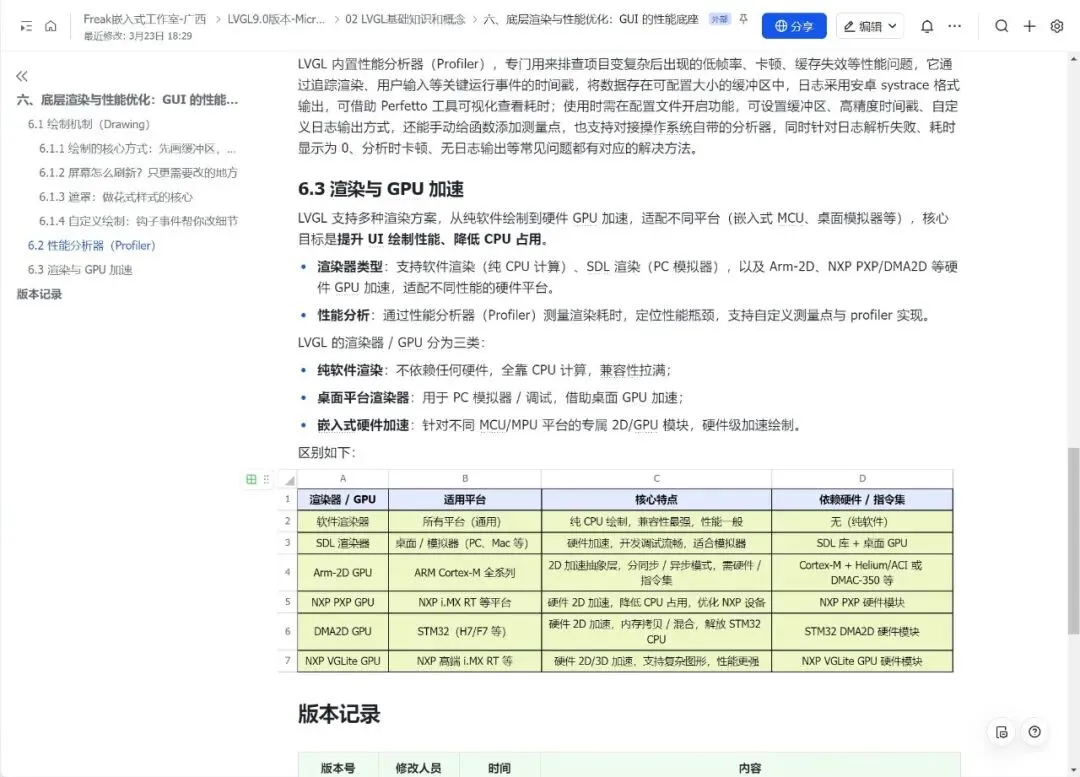Click the ARM Cortex-M 全系列 cell

pos(465,572)
